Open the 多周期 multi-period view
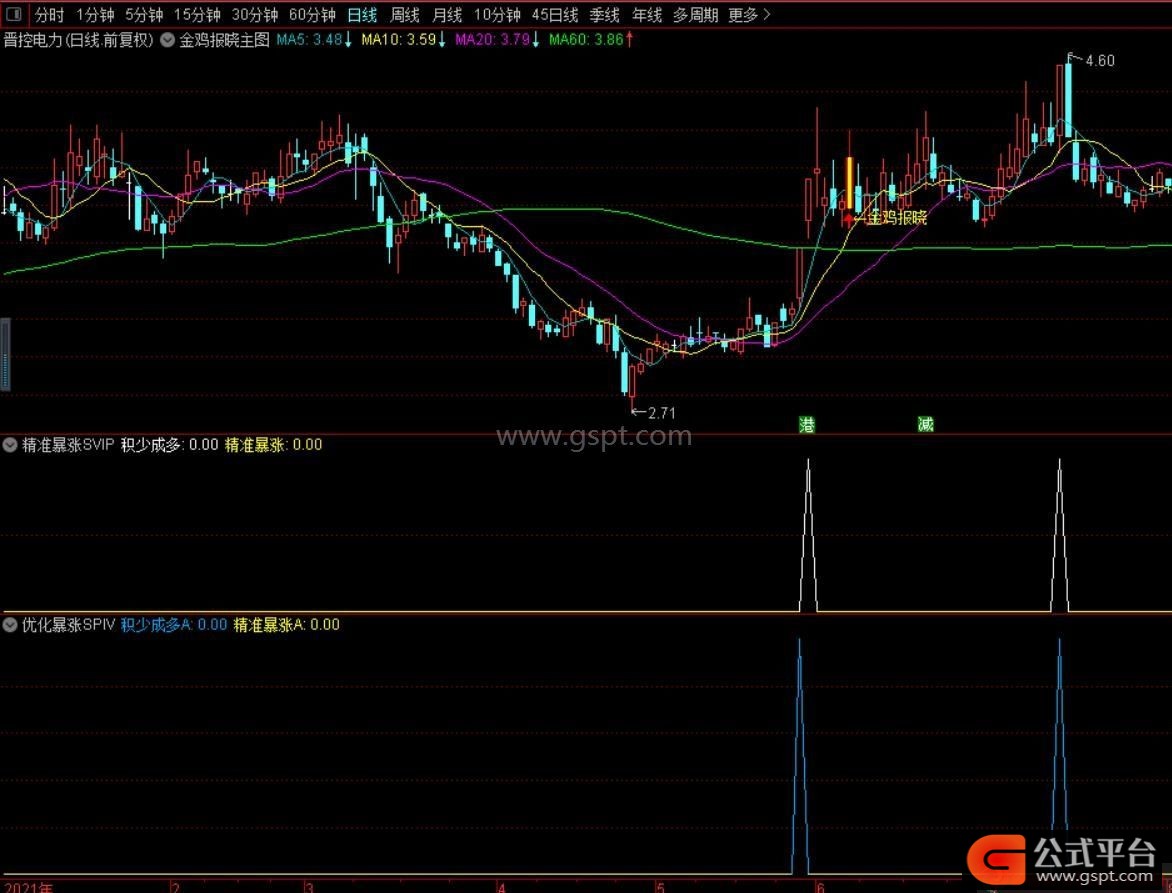 tap(695, 15)
